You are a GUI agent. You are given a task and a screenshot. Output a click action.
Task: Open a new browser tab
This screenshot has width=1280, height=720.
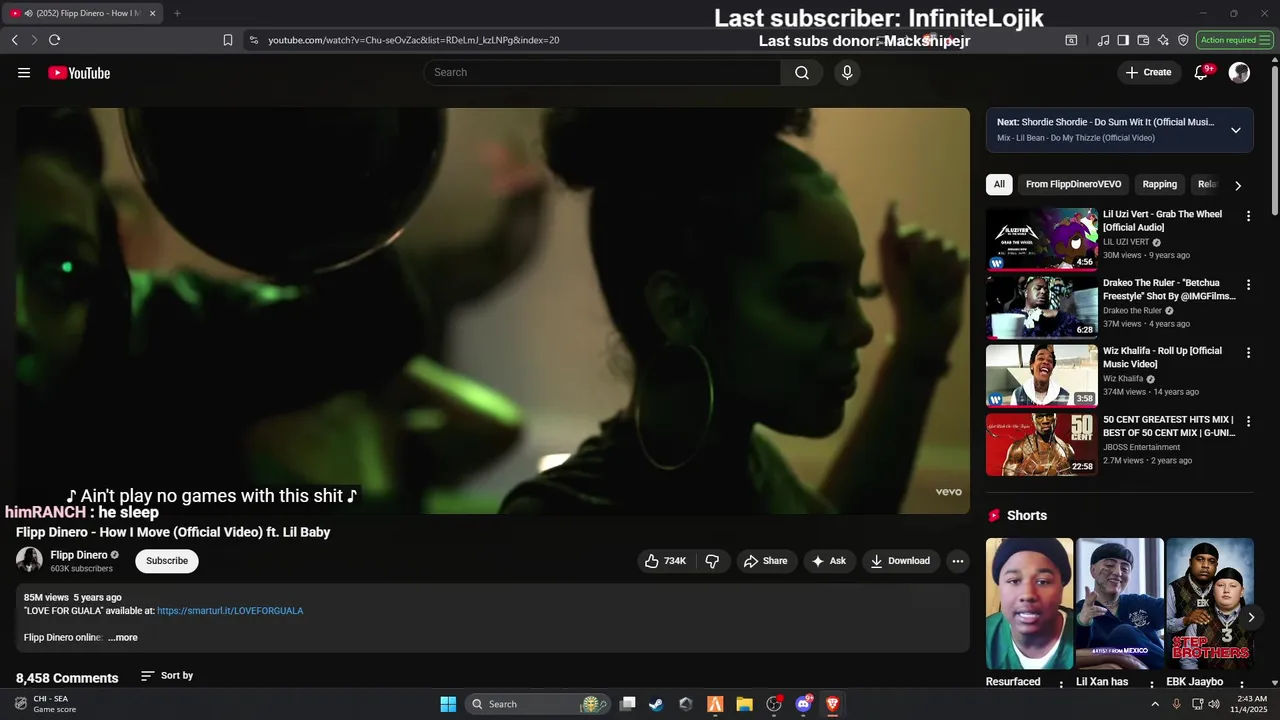pyautogui.click(x=177, y=13)
